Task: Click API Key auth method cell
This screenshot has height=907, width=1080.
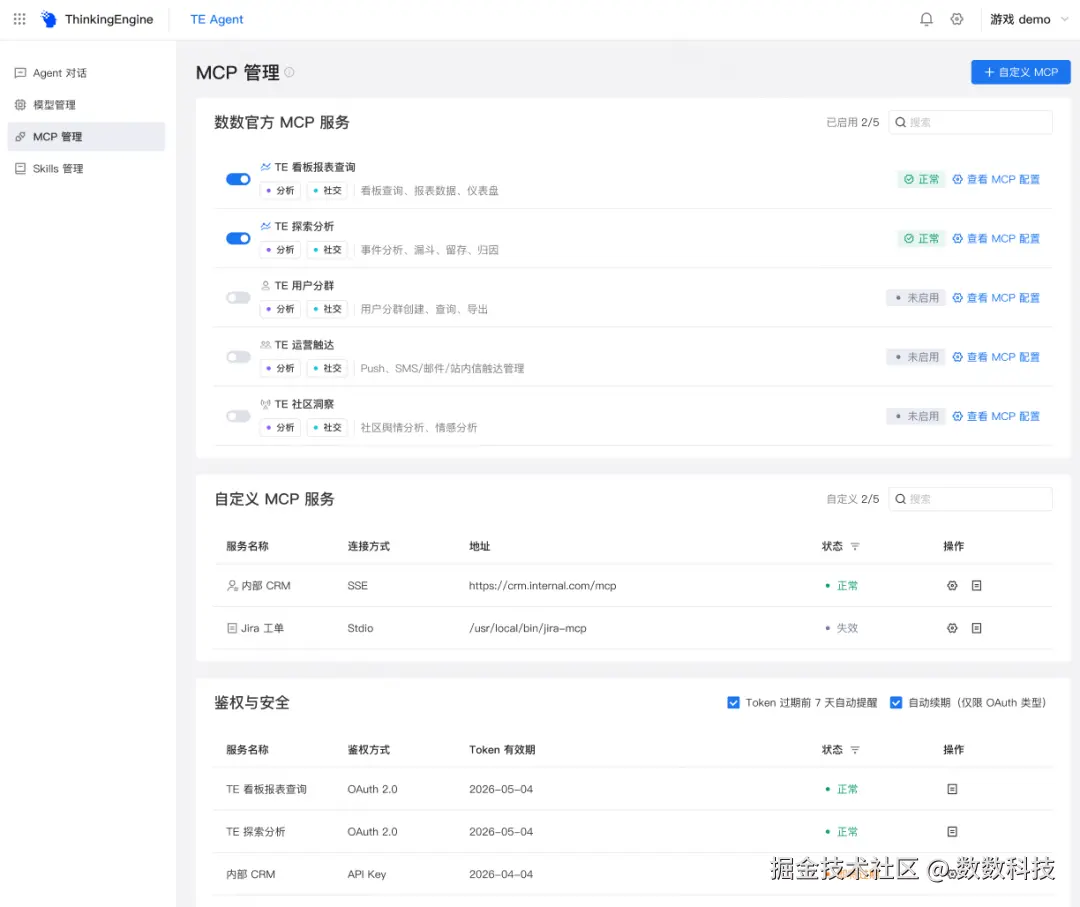Action: click(366, 874)
